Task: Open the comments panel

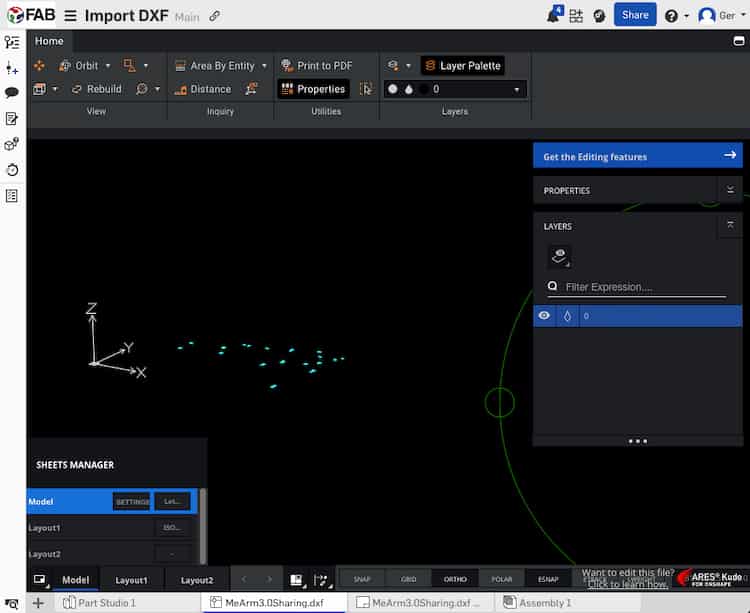Action: [x=12, y=92]
